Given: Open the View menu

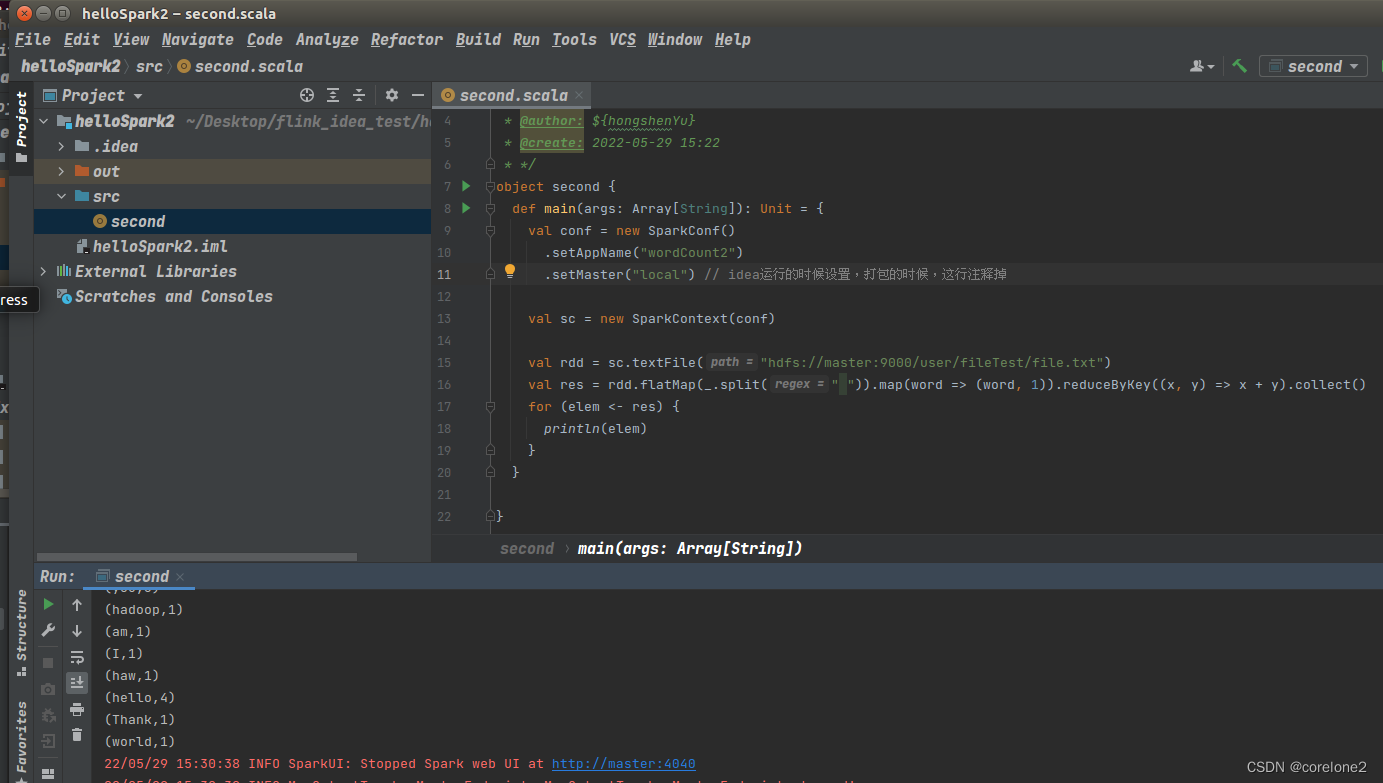Looking at the screenshot, I should tap(131, 39).
